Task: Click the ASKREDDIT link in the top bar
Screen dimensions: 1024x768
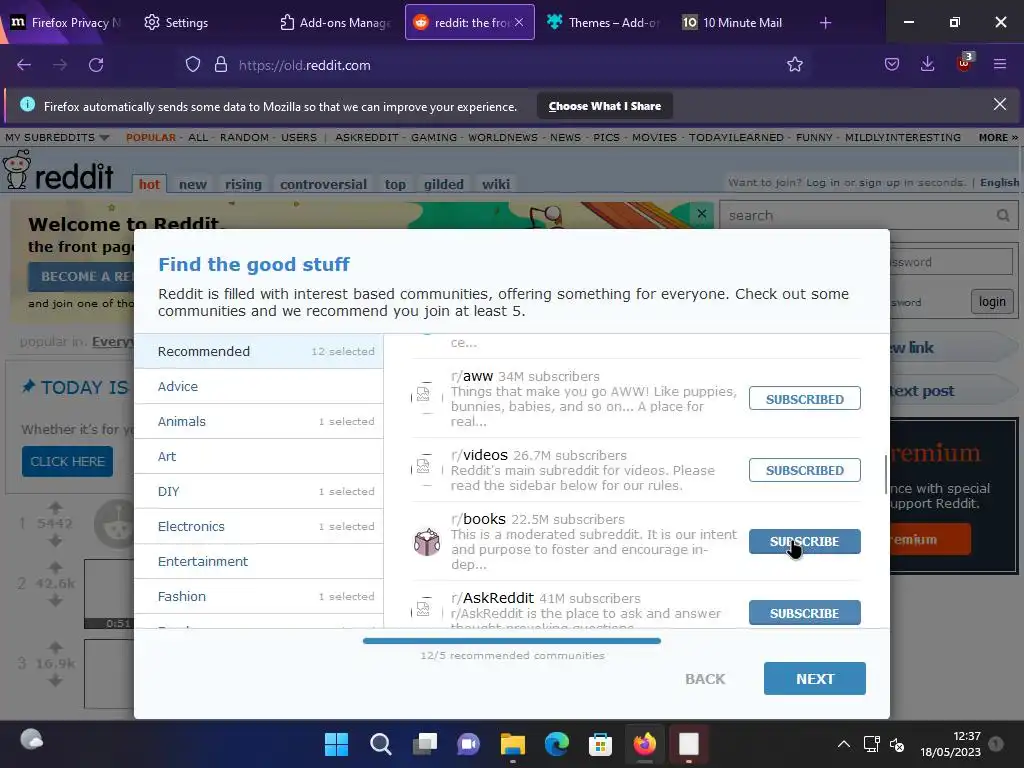Action: [x=366, y=137]
